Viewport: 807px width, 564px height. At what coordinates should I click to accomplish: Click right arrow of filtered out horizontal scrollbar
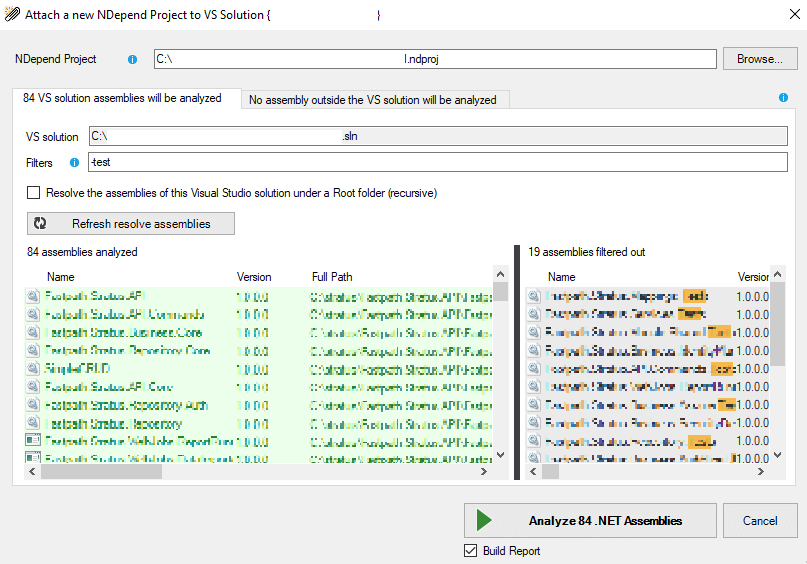click(x=761, y=471)
